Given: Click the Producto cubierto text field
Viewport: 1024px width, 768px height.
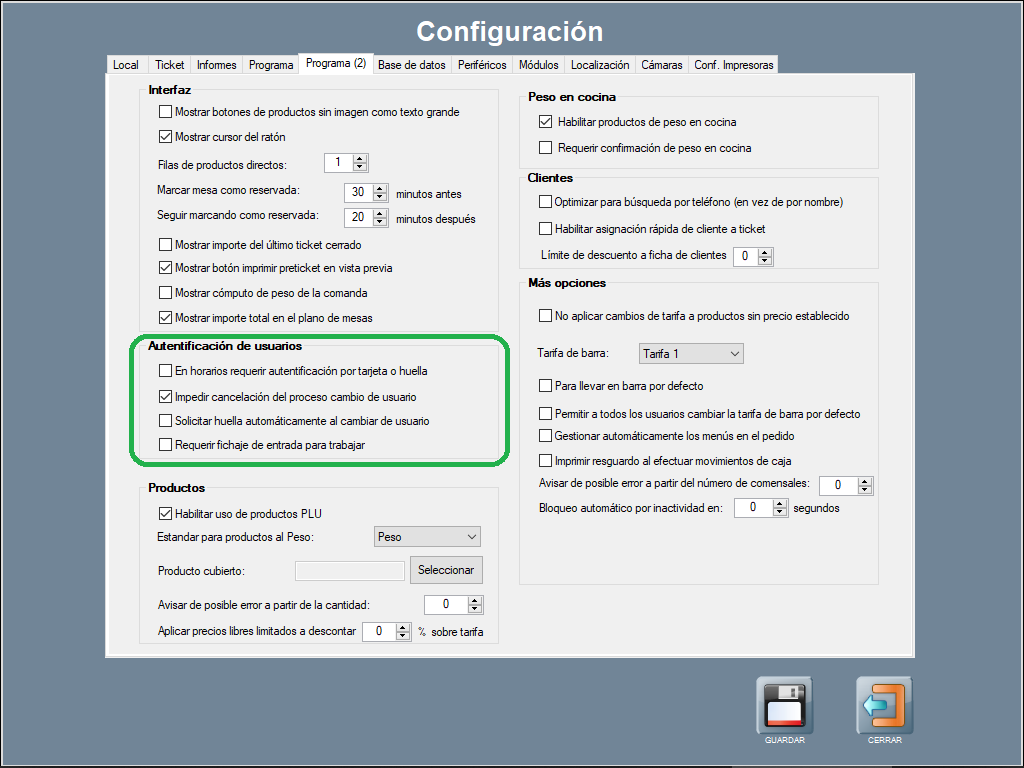Looking at the screenshot, I should pyautogui.click(x=350, y=570).
